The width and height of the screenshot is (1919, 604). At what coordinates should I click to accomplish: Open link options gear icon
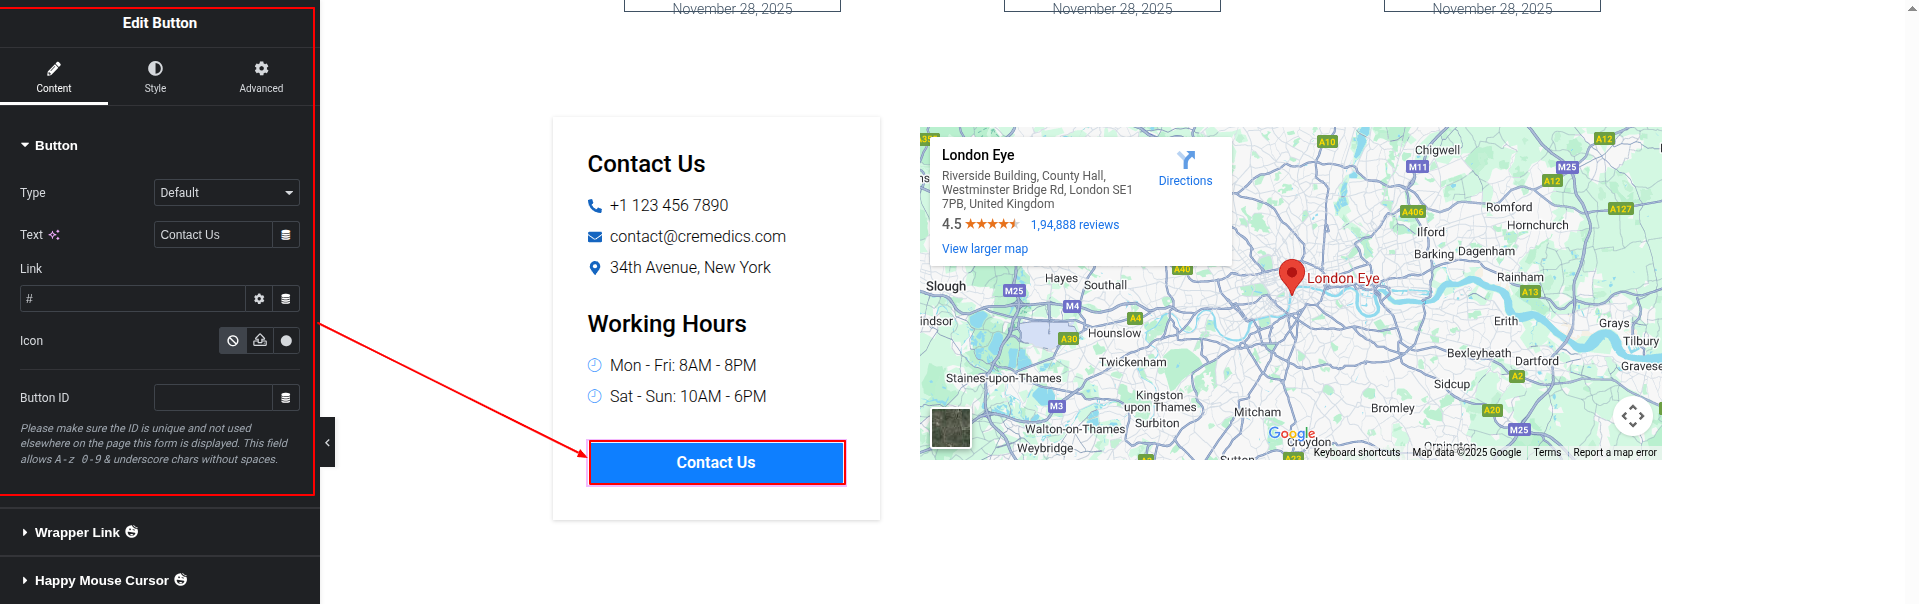click(x=259, y=299)
